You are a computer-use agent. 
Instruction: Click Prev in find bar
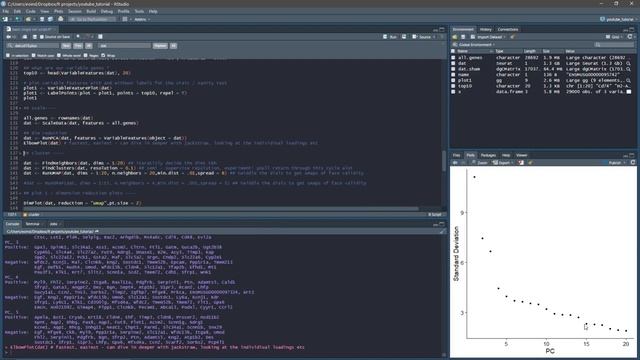[x=78, y=46]
